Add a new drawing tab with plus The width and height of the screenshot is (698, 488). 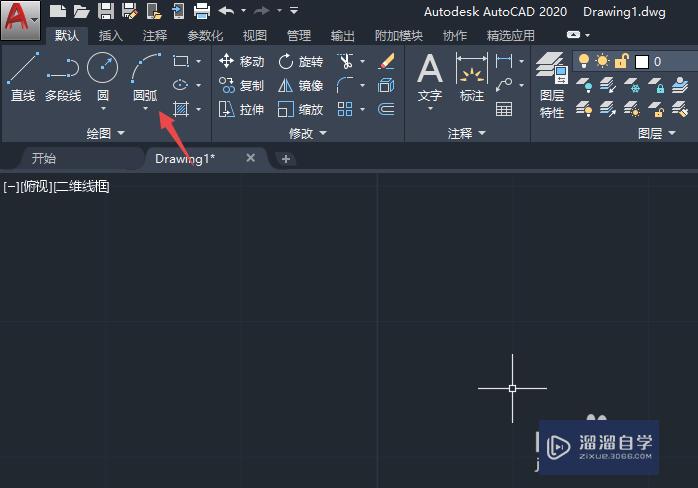point(286,159)
